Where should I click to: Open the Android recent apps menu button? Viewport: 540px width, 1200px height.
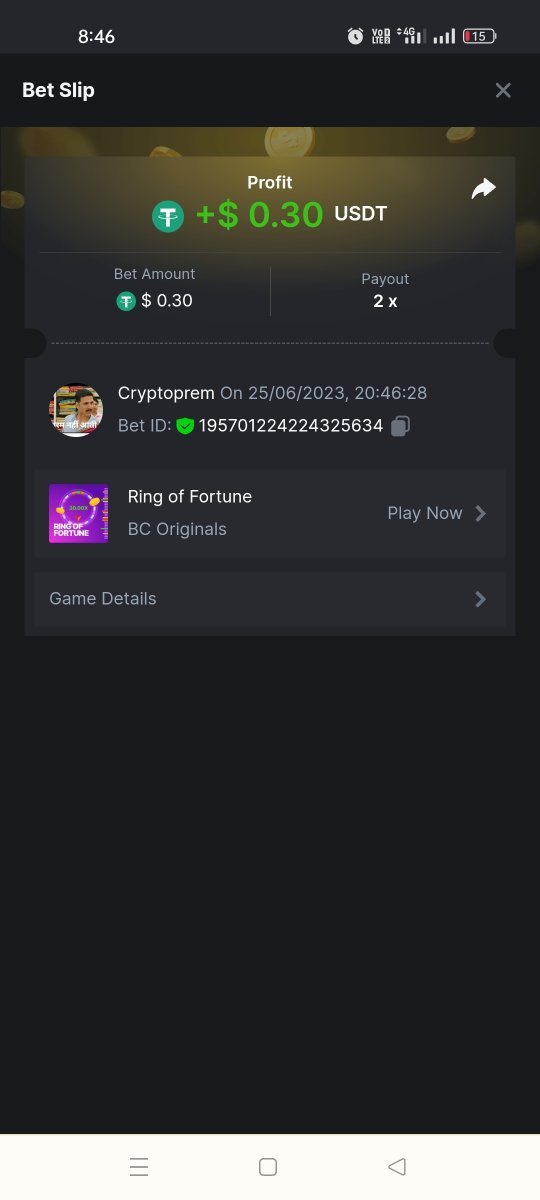139,1167
